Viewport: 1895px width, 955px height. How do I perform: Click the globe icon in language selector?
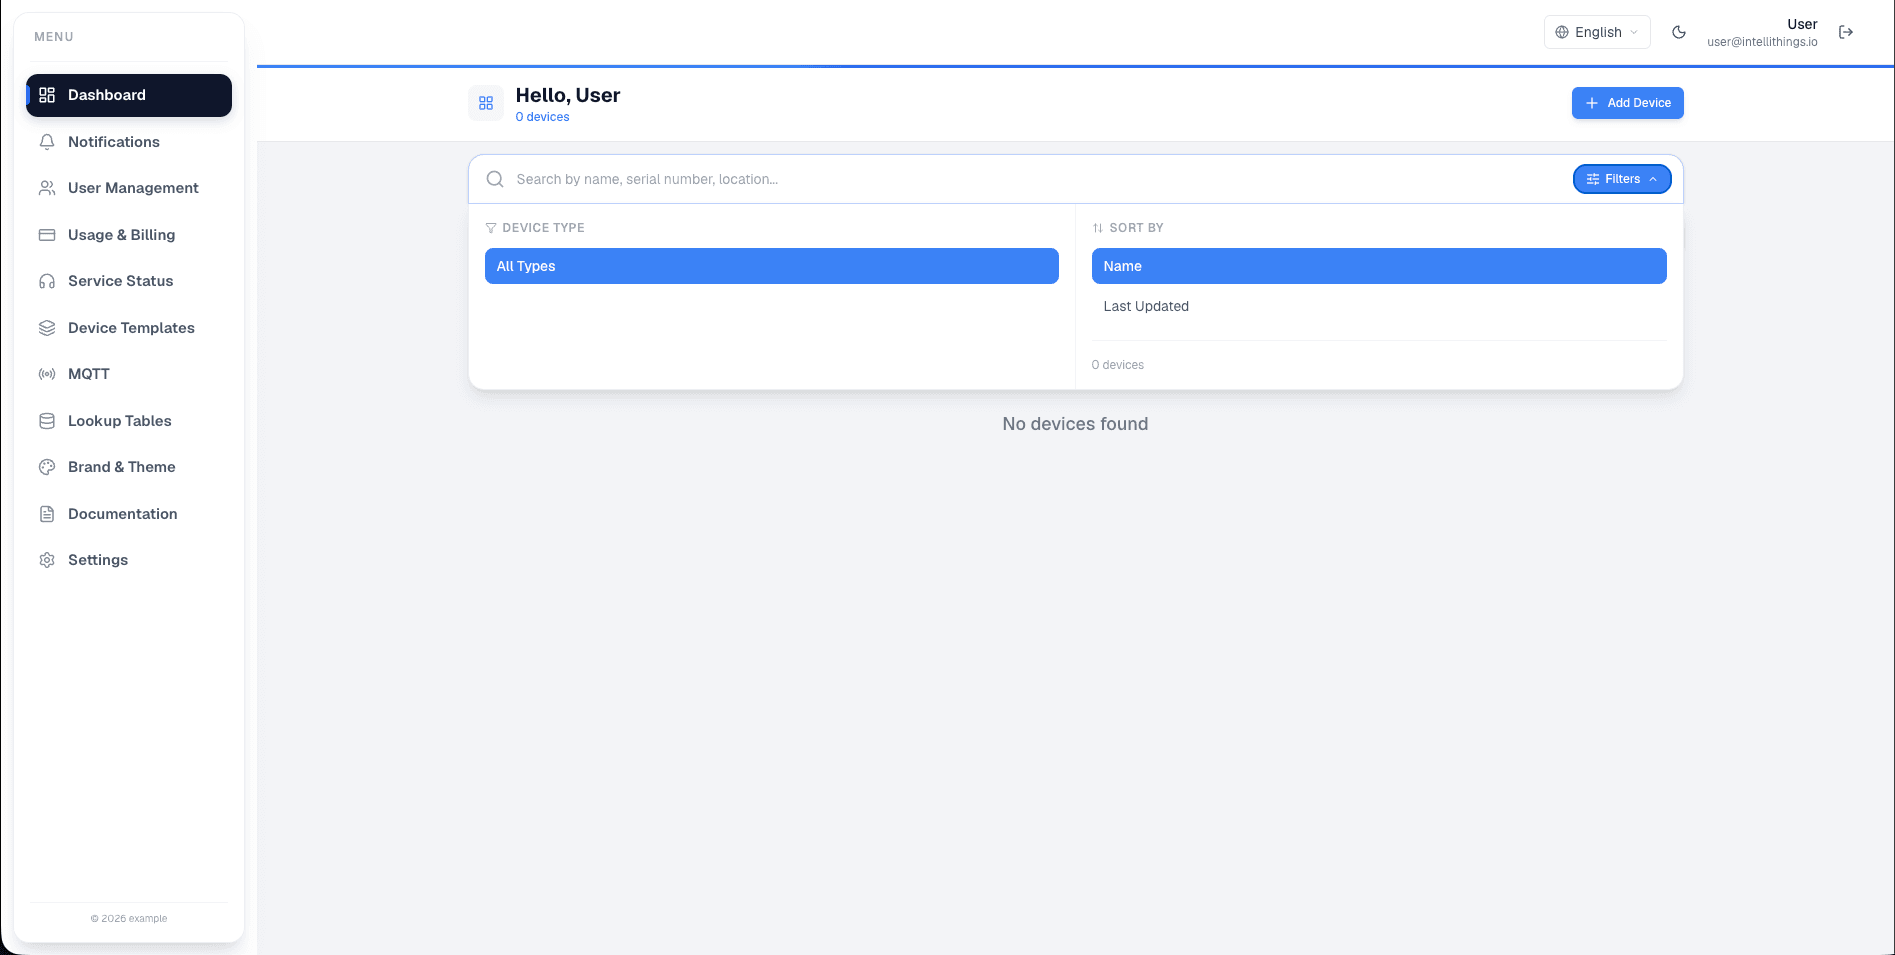pyautogui.click(x=1562, y=32)
